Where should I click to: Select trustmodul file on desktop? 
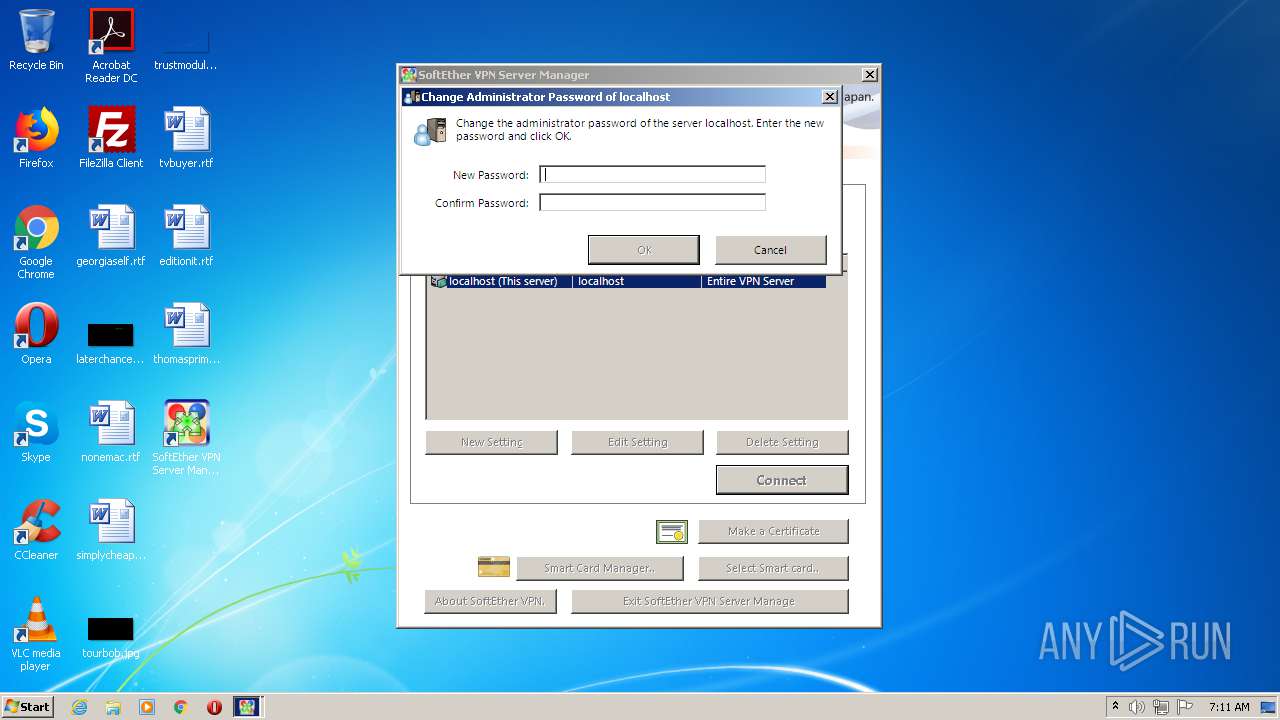click(x=186, y=50)
